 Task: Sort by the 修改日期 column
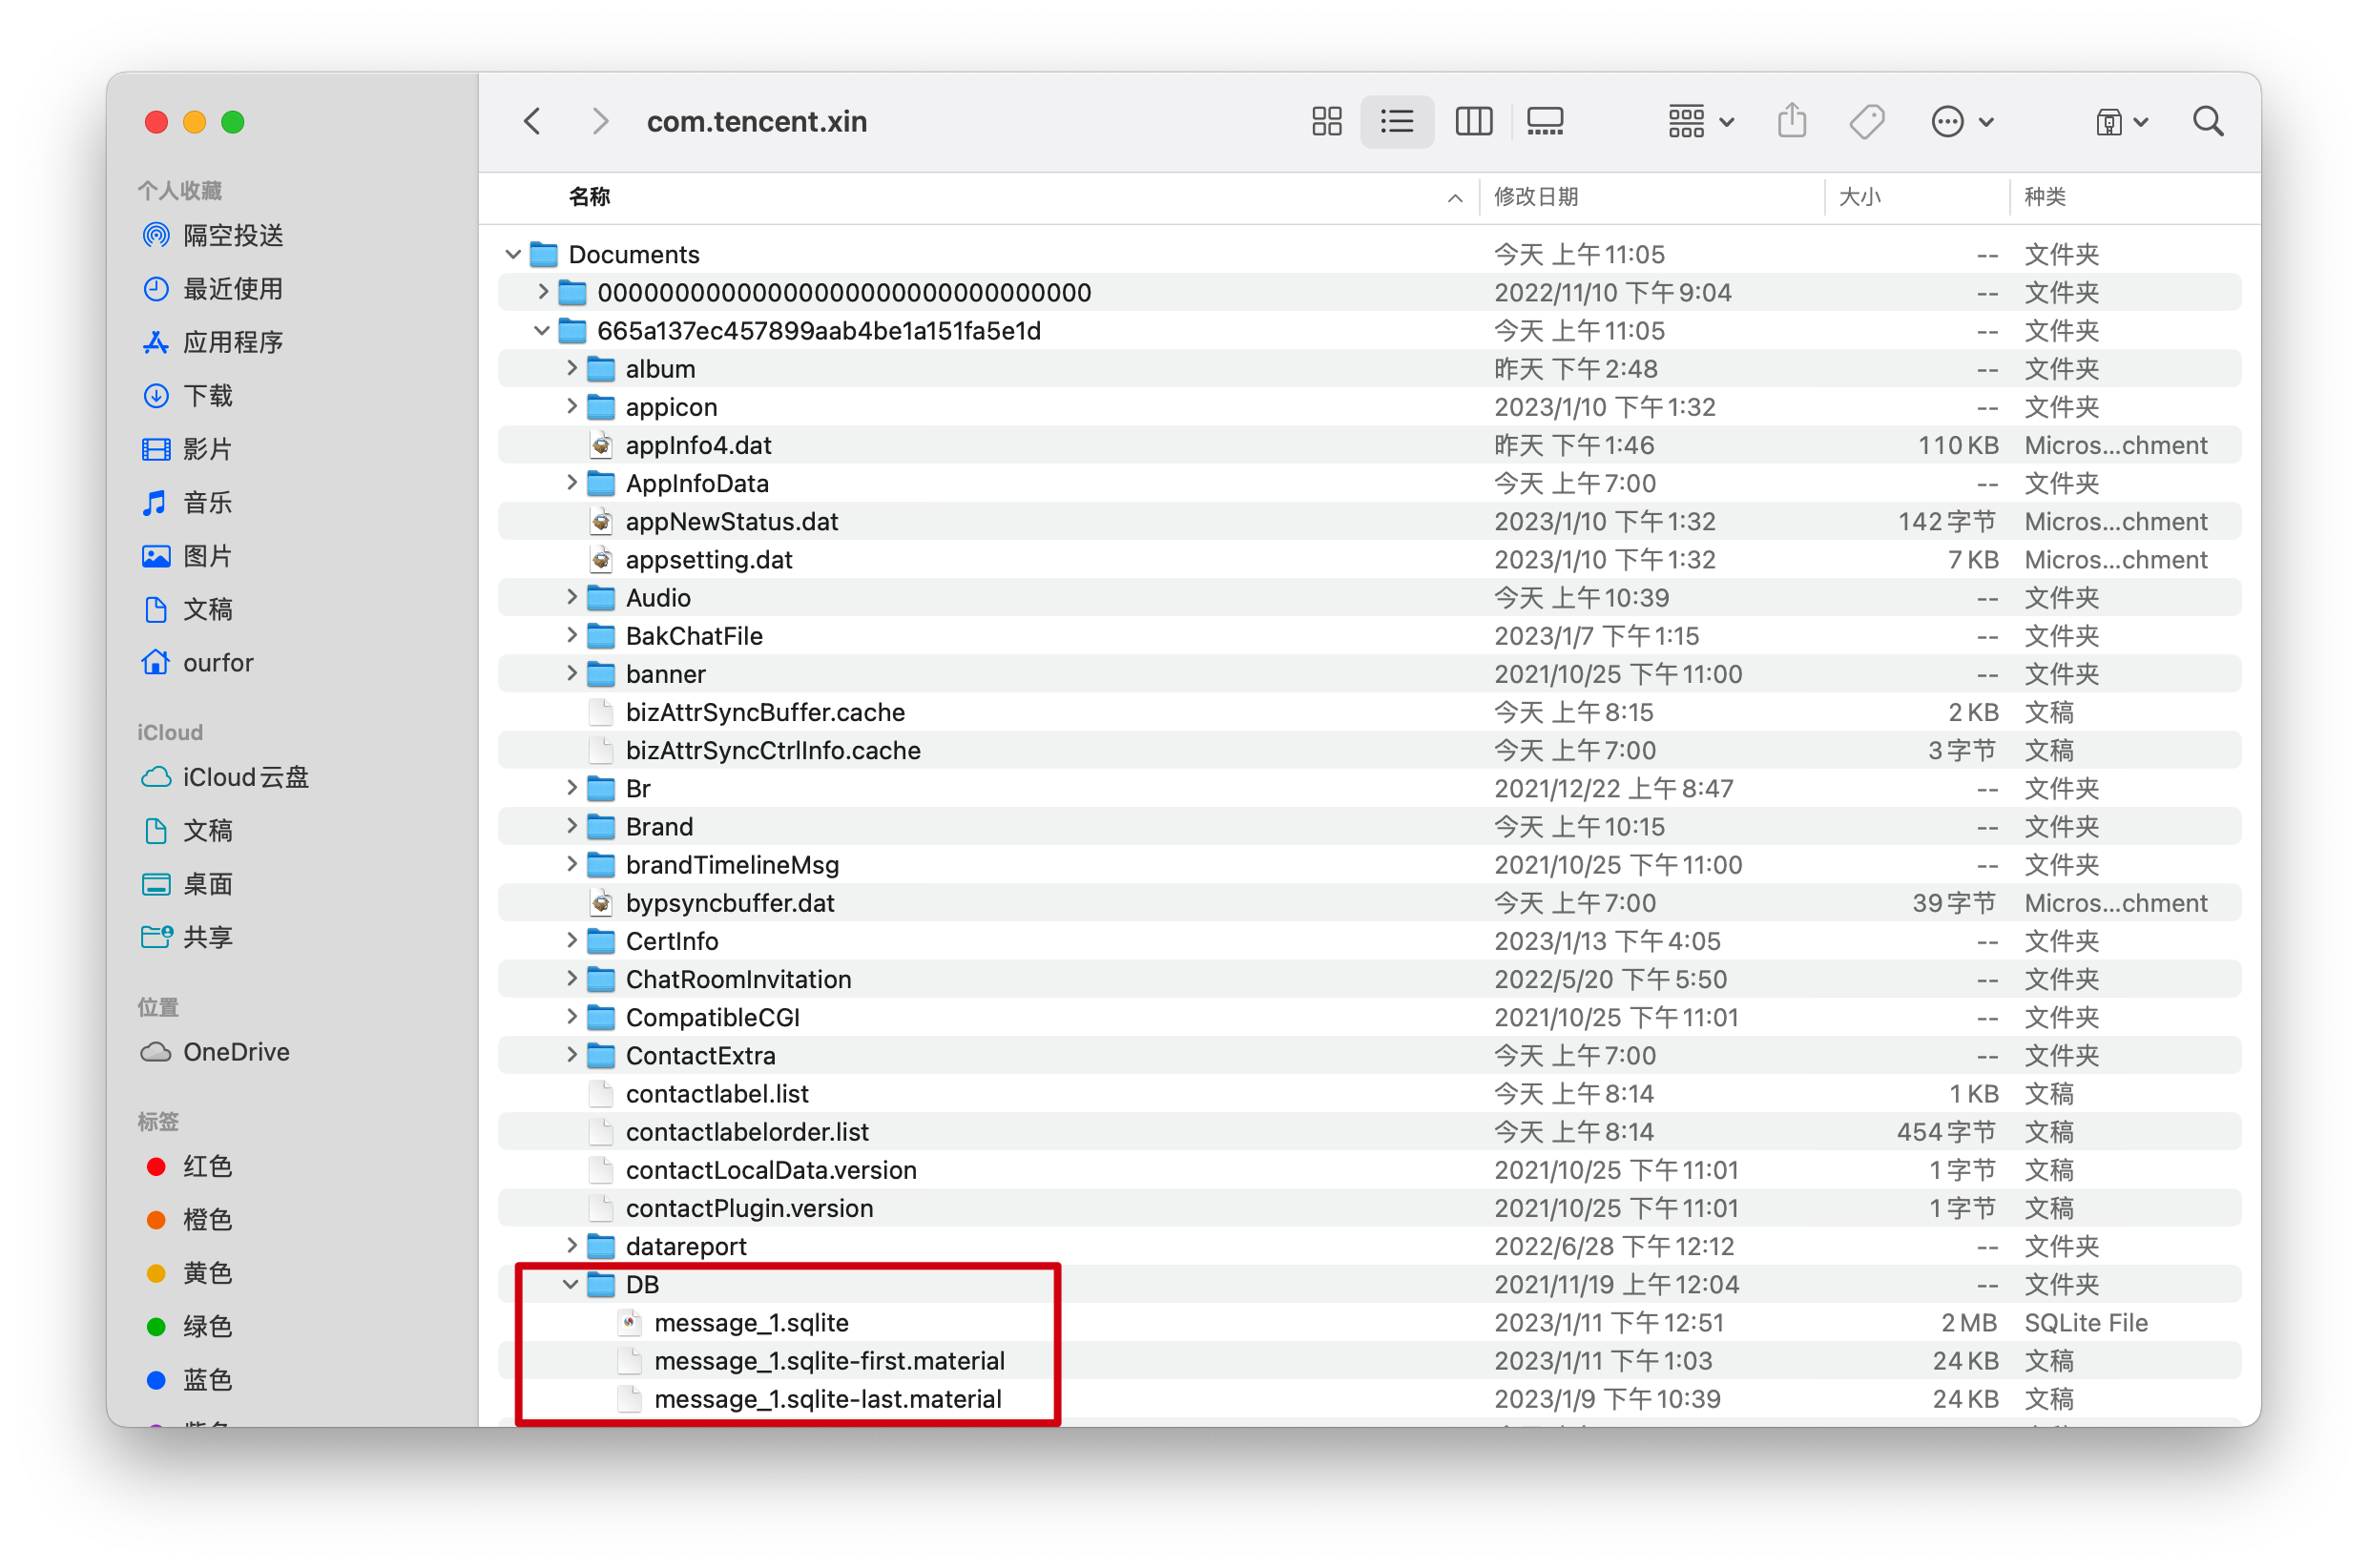[1536, 197]
